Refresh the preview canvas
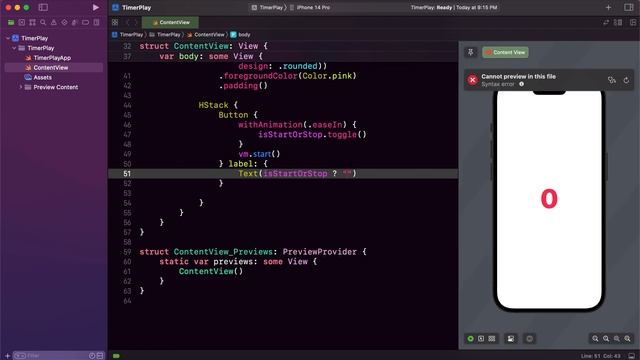Image resolution: width=640 pixels, height=360 pixels. [x=626, y=80]
